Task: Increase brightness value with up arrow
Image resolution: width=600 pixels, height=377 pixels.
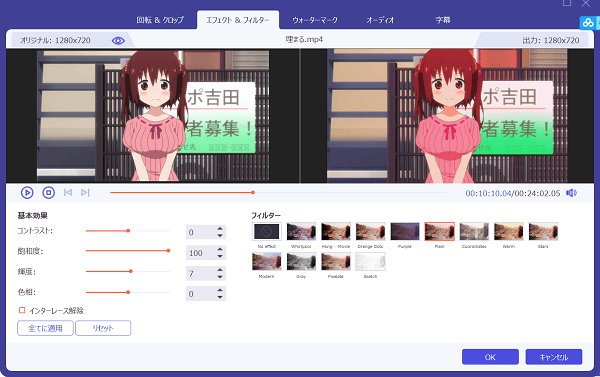Action: click(x=220, y=270)
